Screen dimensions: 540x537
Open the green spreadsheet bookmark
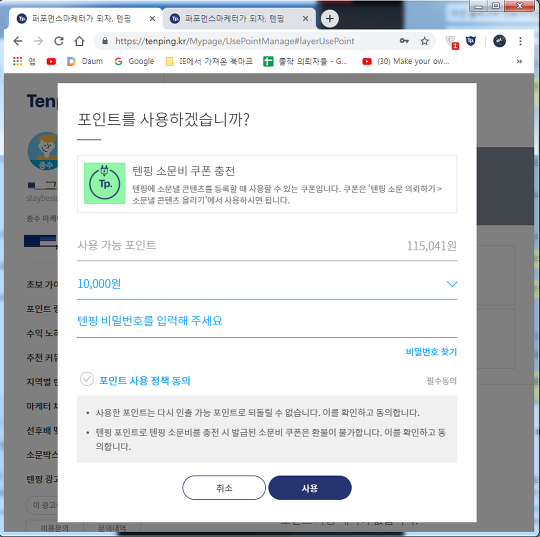click(x=305, y=61)
